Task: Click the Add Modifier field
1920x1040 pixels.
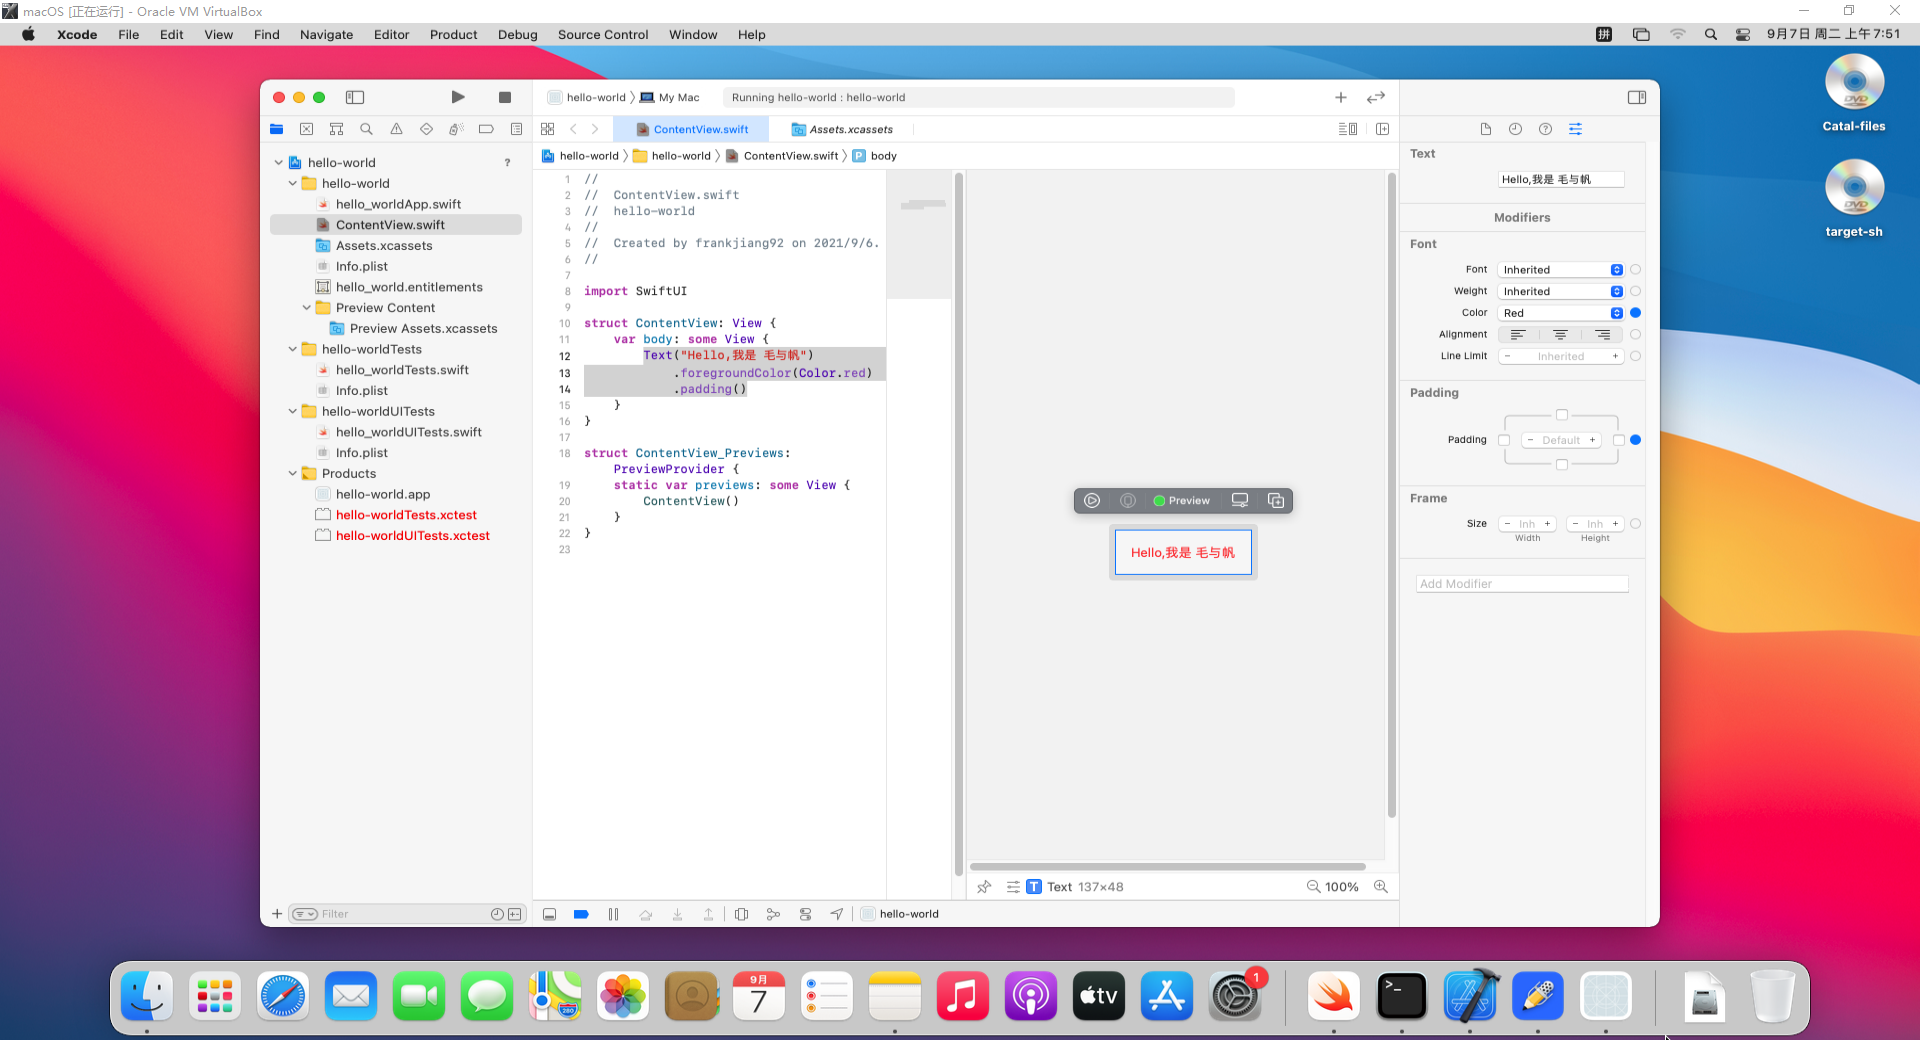Action: [1522, 584]
